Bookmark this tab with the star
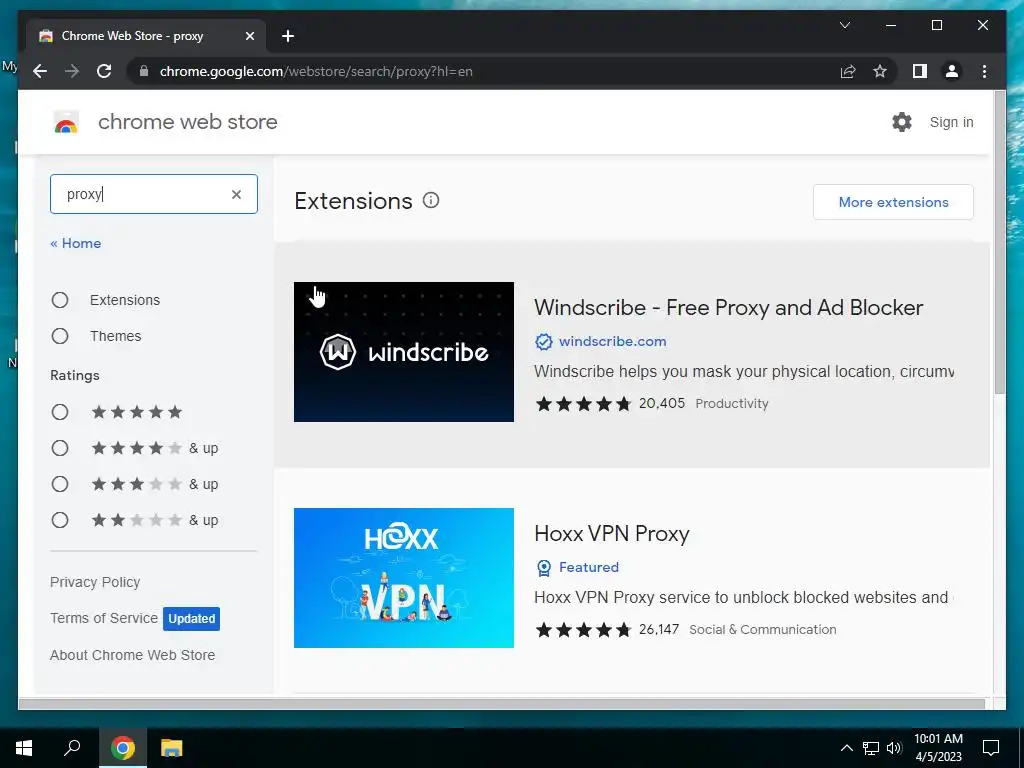 pos(880,71)
